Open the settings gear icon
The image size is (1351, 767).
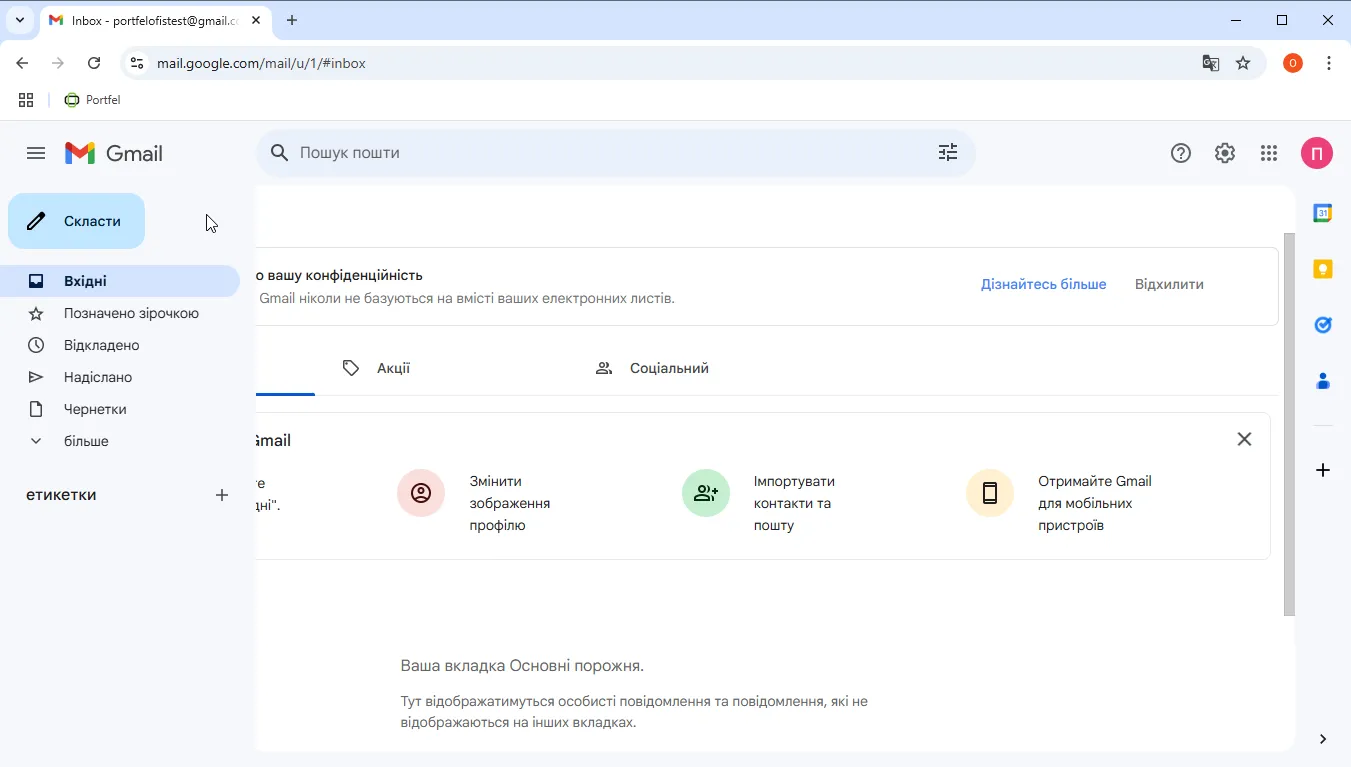[1225, 153]
